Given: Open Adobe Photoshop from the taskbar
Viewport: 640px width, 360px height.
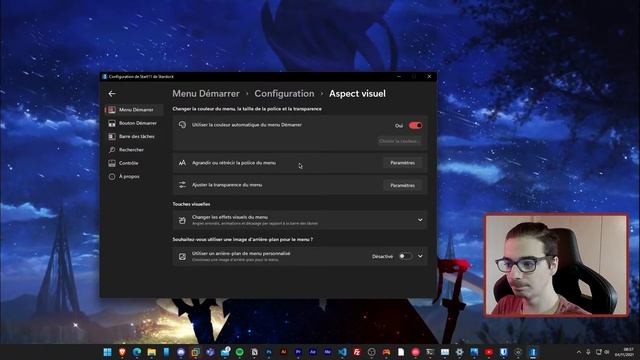Looking at the screenshot, I should (x=269, y=352).
